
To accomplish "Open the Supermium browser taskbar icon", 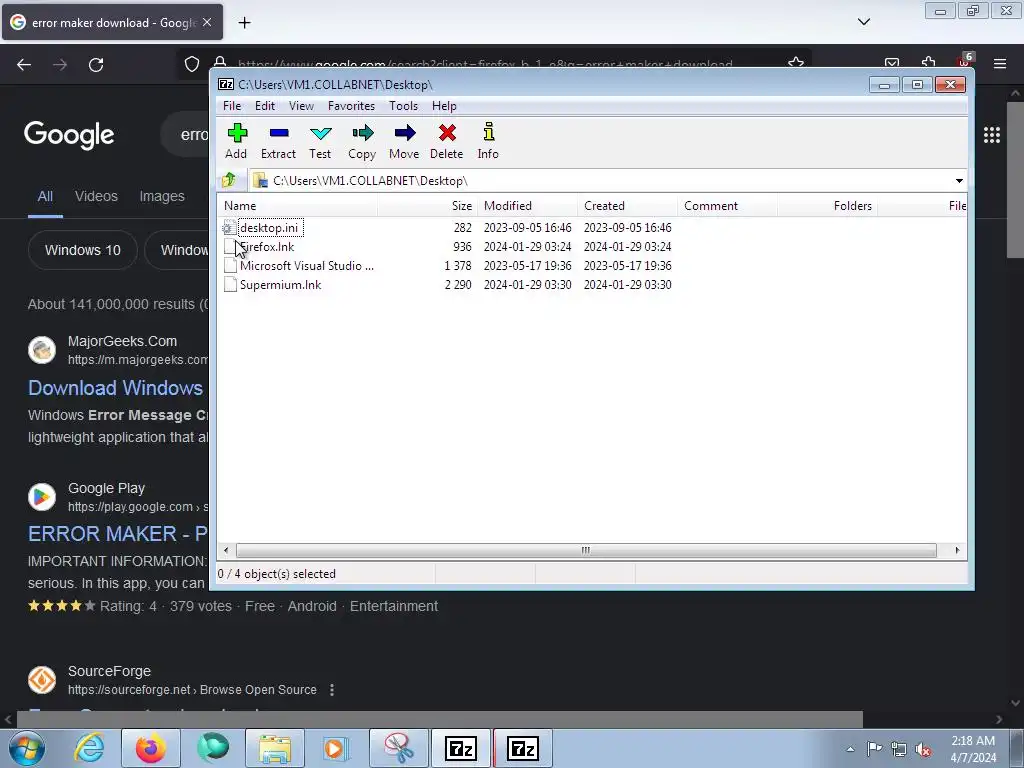I will (x=213, y=748).
